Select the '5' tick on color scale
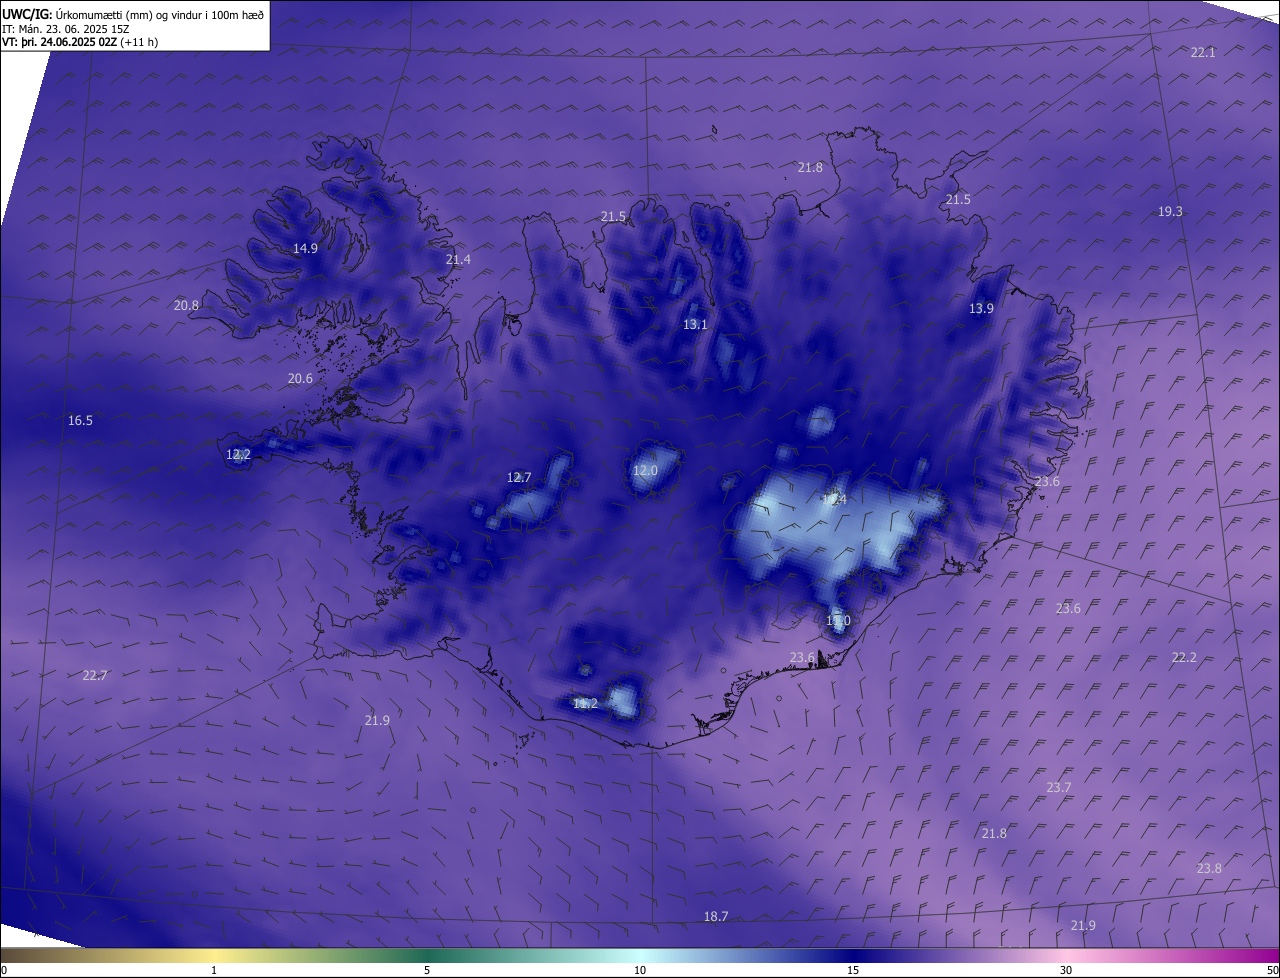 (x=427, y=971)
